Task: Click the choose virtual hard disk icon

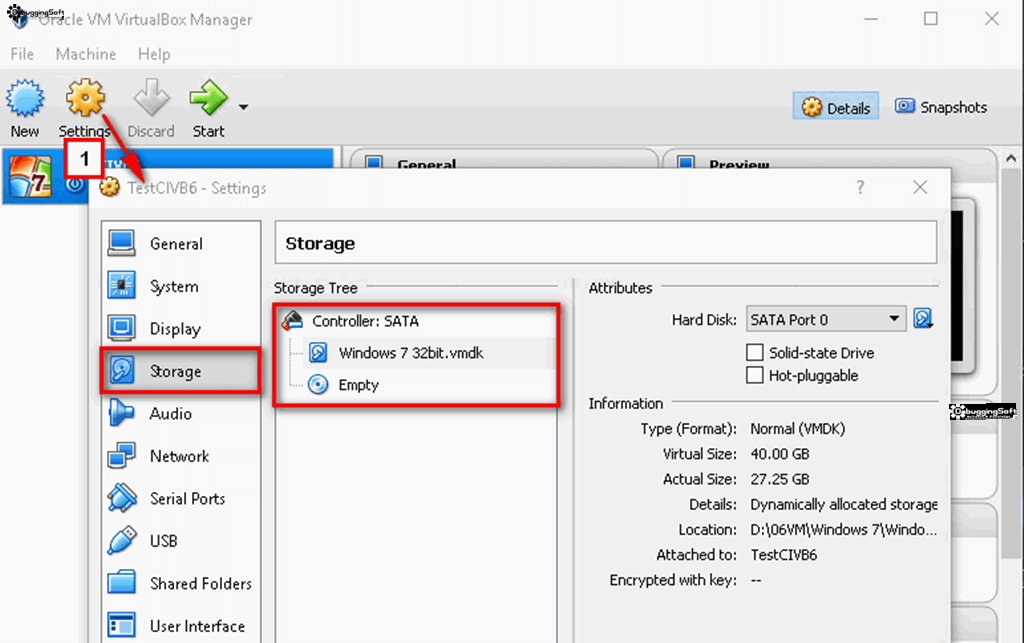Action: pos(923,319)
